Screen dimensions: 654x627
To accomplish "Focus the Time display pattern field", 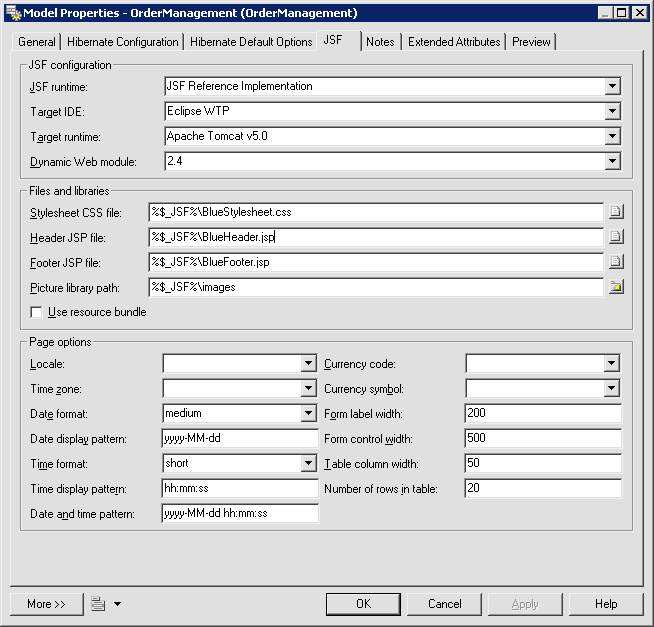I will coord(240,489).
